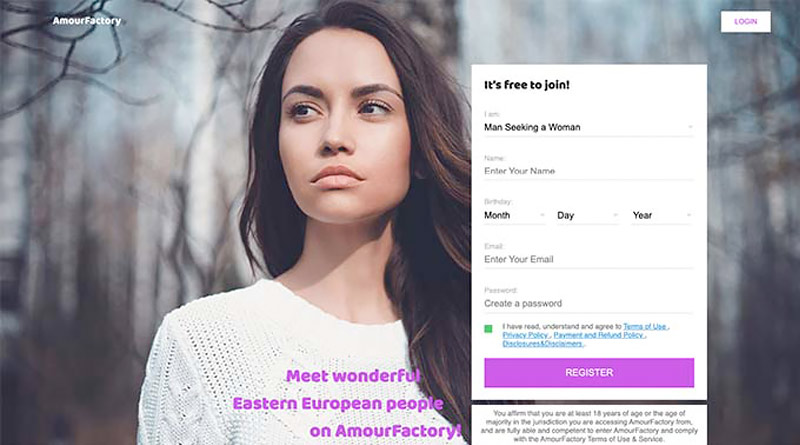Click the chevron arrow of the 'I am' selector

click(x=690, y=127)
